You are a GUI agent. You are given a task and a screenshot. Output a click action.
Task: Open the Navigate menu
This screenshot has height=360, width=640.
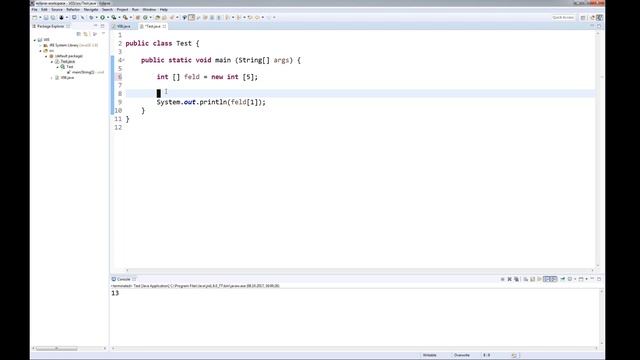tap(91, 9)
